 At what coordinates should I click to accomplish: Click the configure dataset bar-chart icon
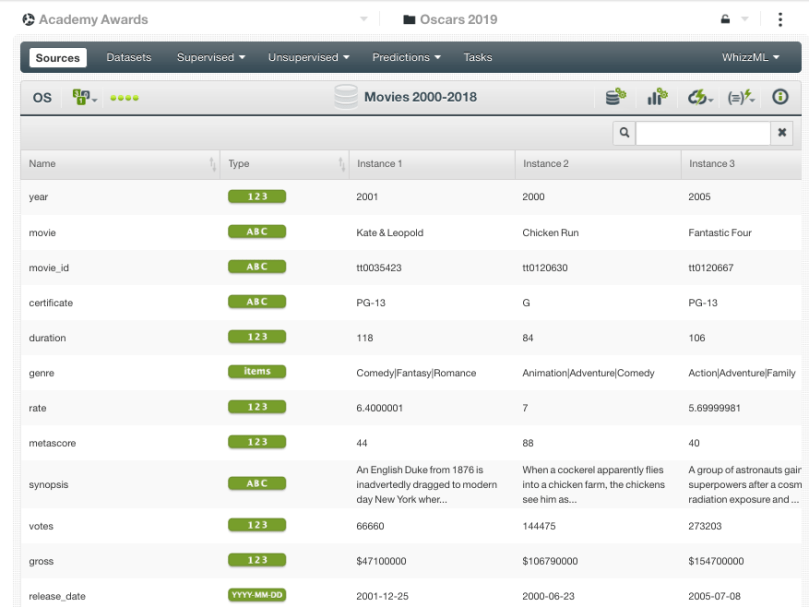(x=657, y=97)
